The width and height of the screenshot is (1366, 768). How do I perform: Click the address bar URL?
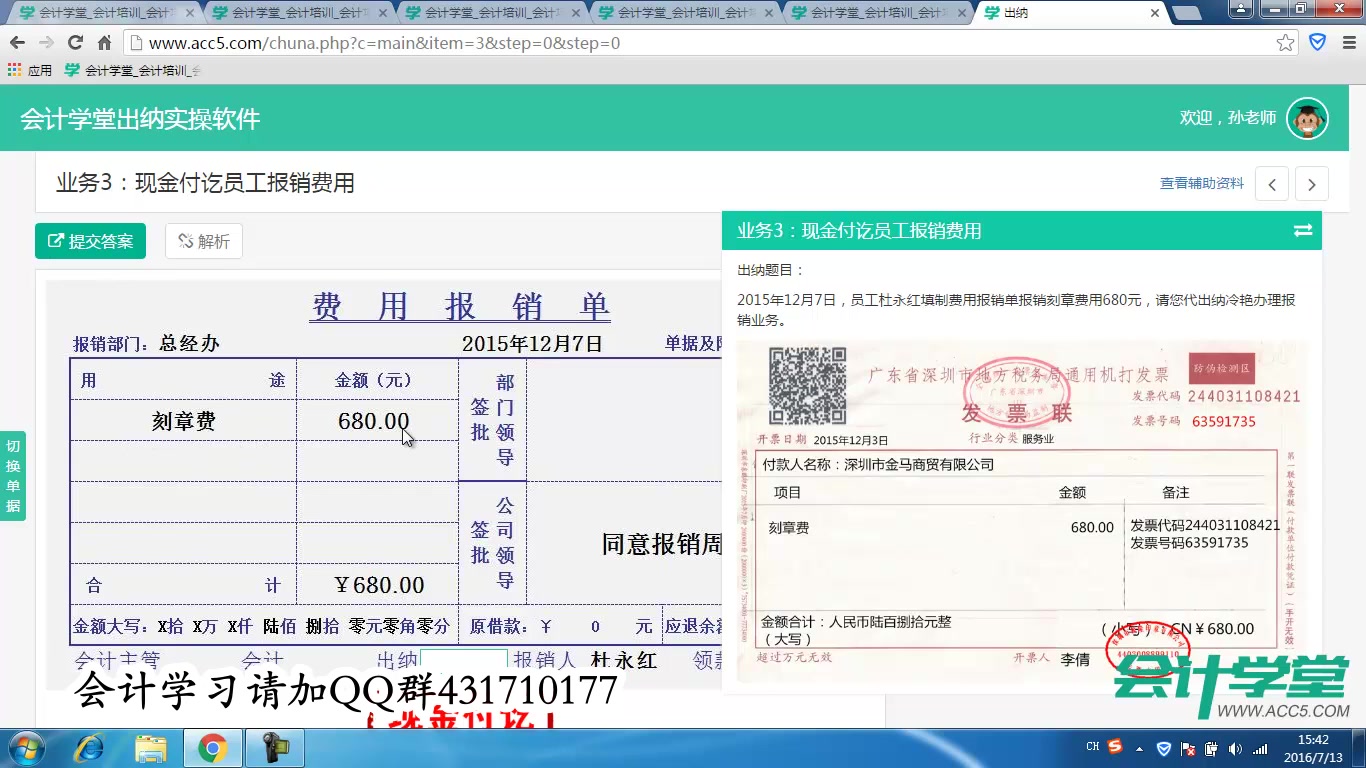point(385,43)
